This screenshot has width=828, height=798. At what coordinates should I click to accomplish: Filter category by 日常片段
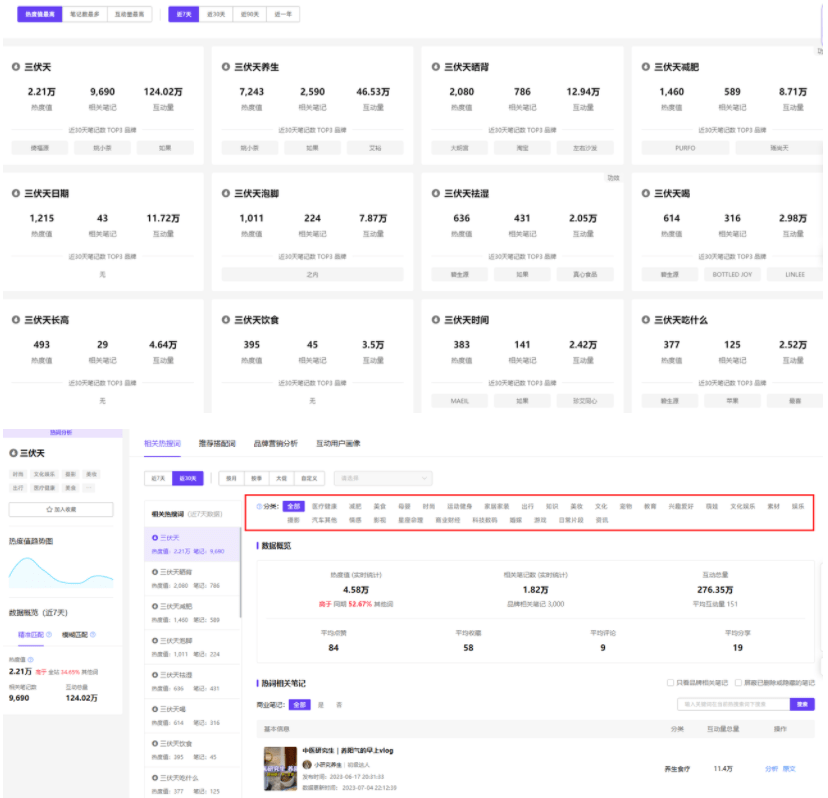click(x=571, y=520)
